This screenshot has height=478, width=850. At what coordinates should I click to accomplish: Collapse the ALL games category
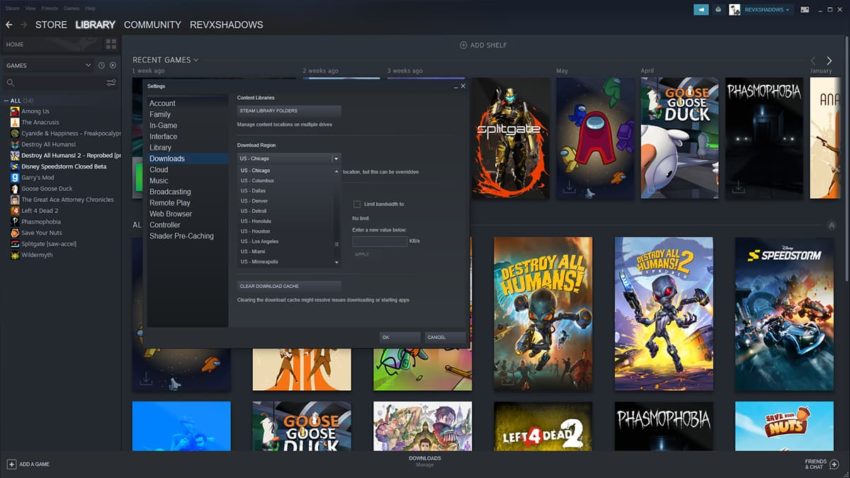point(6,101)
